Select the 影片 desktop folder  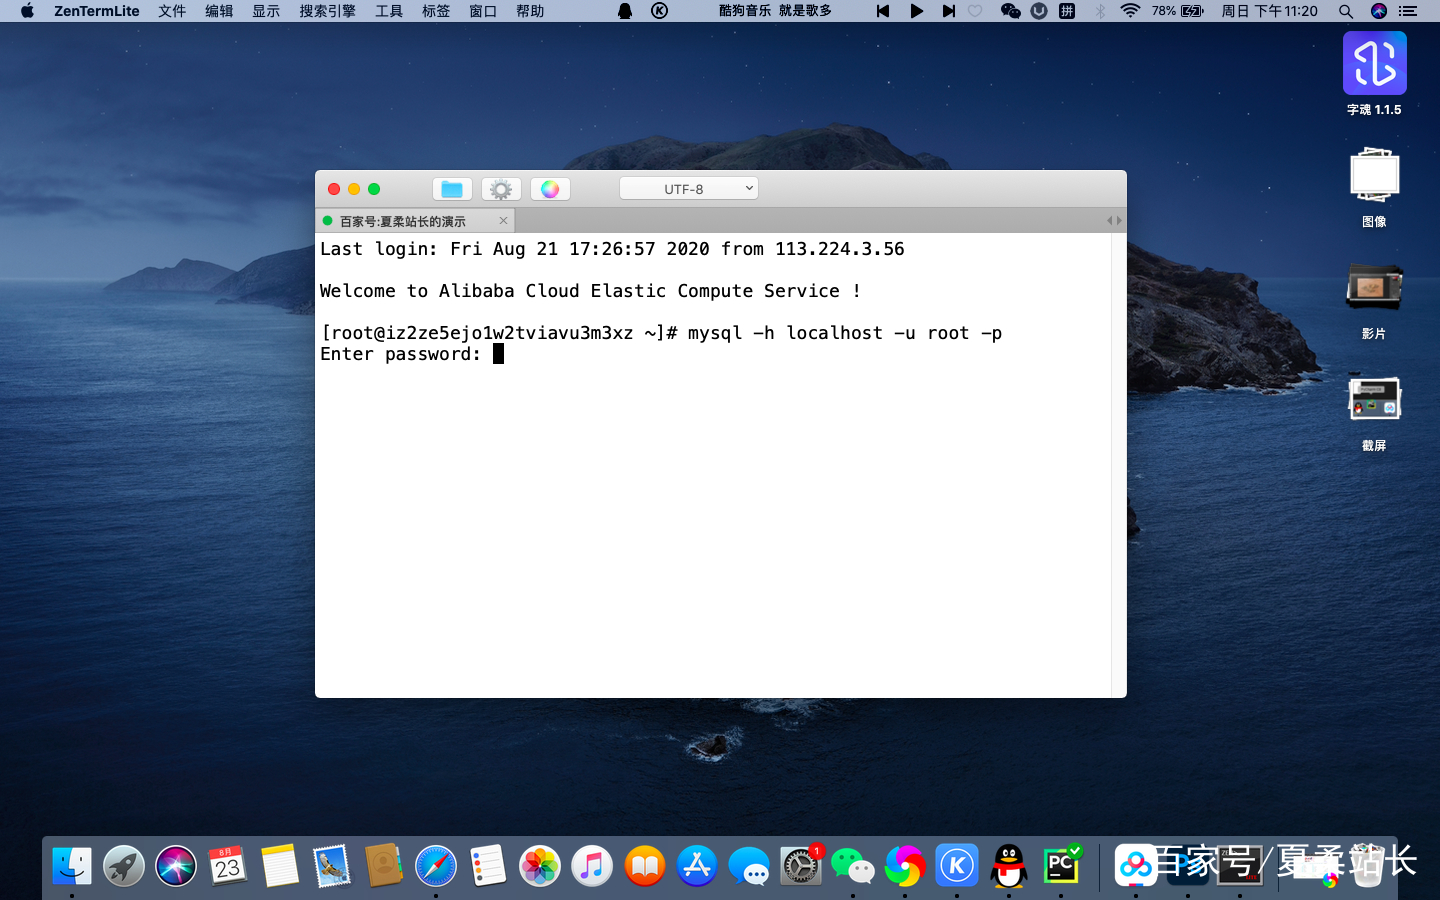pyautogui.click(x=1374, y=299)
